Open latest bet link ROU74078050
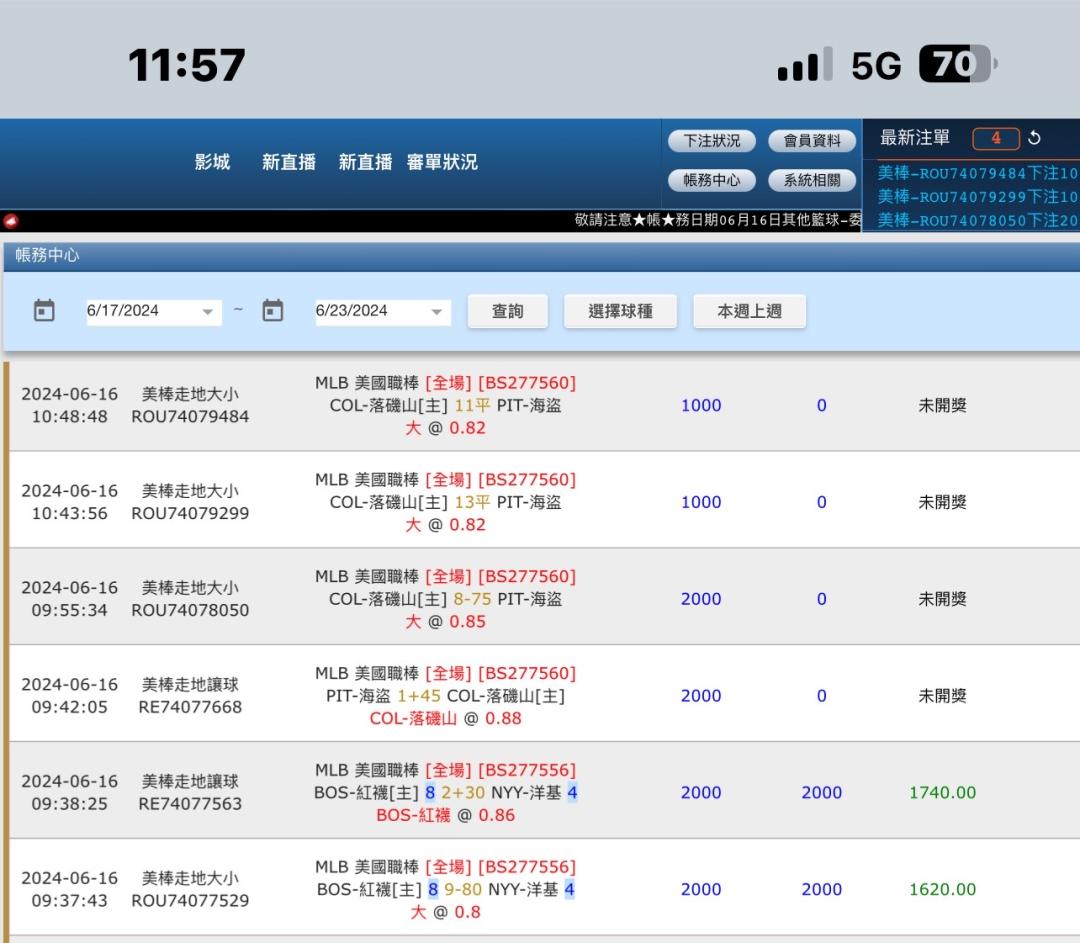Image resolution: width=1080 pixels, height=943 pixels. [977, 220]
